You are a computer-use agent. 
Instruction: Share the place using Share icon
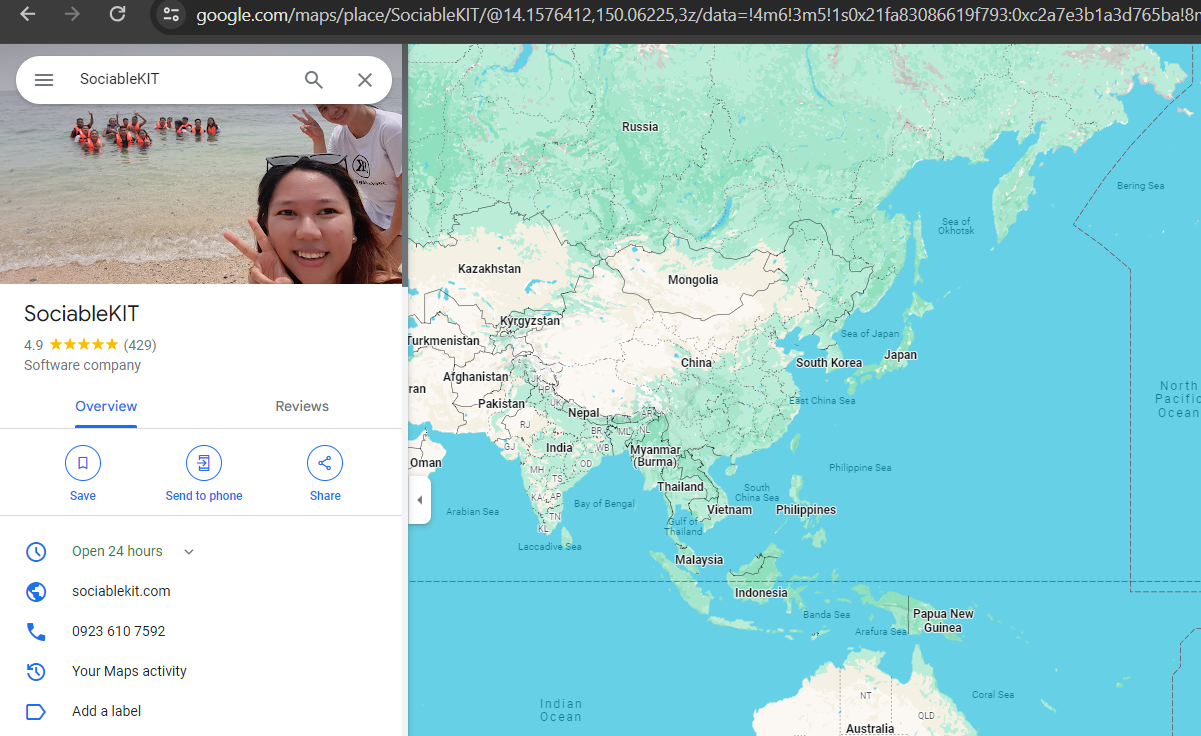[325, 463]
